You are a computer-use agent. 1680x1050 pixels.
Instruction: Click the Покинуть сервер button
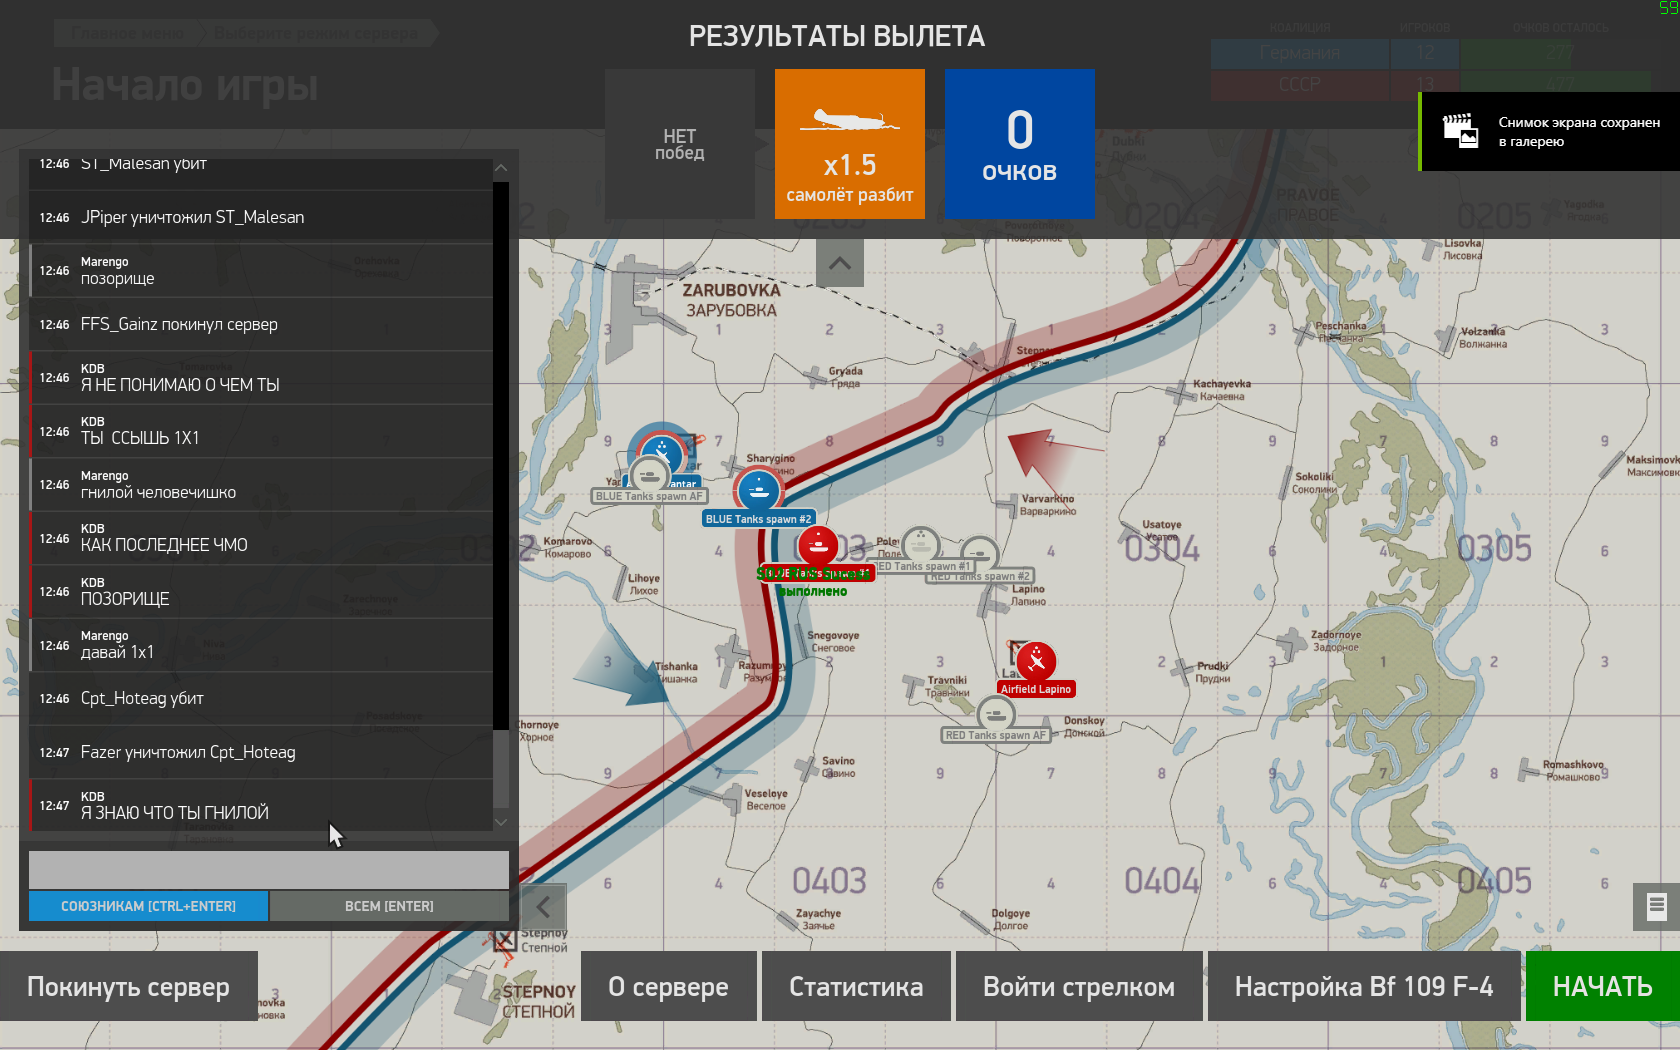pyautogui.click(x=128, y=986)
